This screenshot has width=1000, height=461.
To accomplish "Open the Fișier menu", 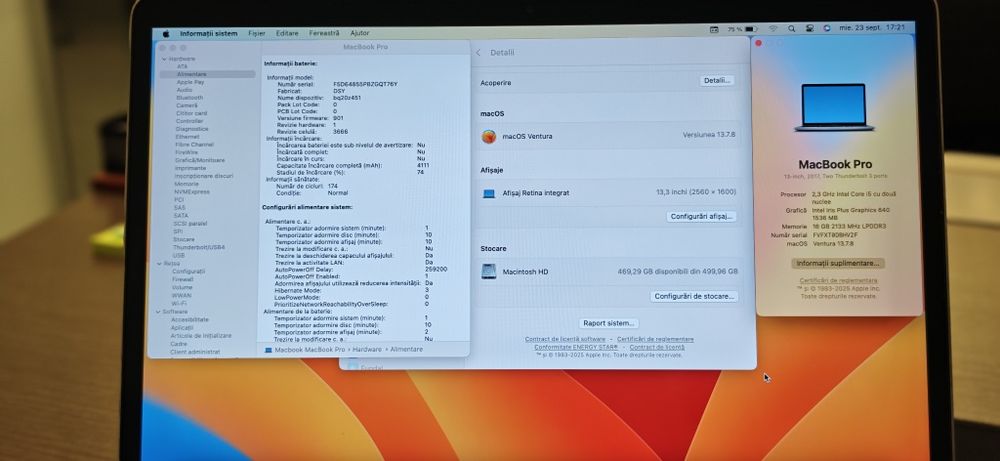I will click(257, 33).
